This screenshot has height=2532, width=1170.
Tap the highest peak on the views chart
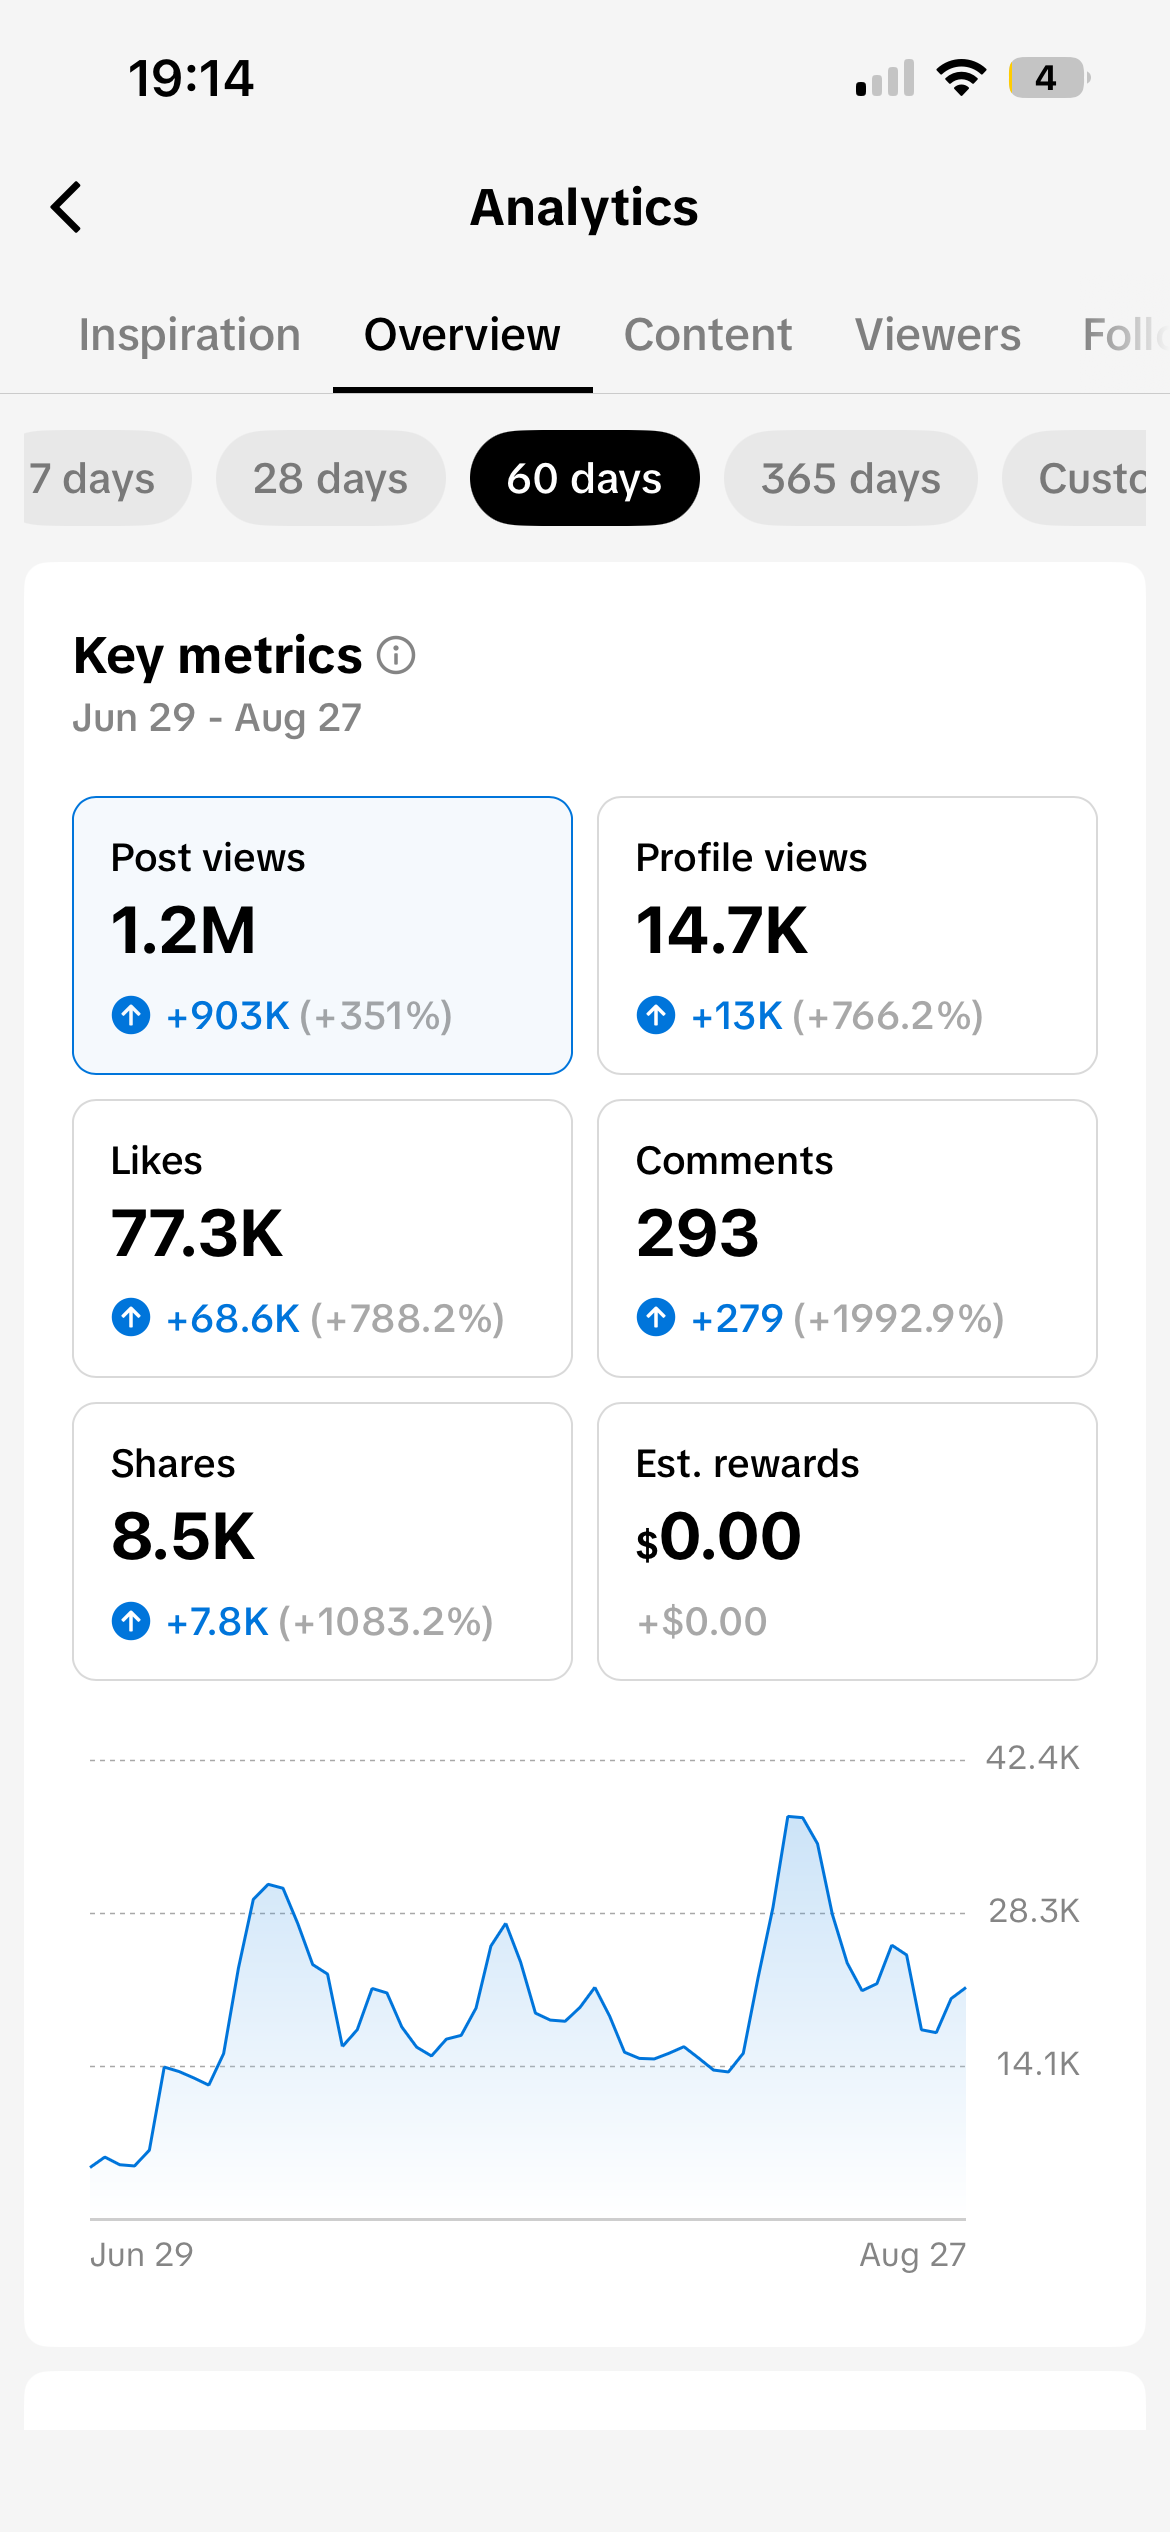tap(795, 1816)
